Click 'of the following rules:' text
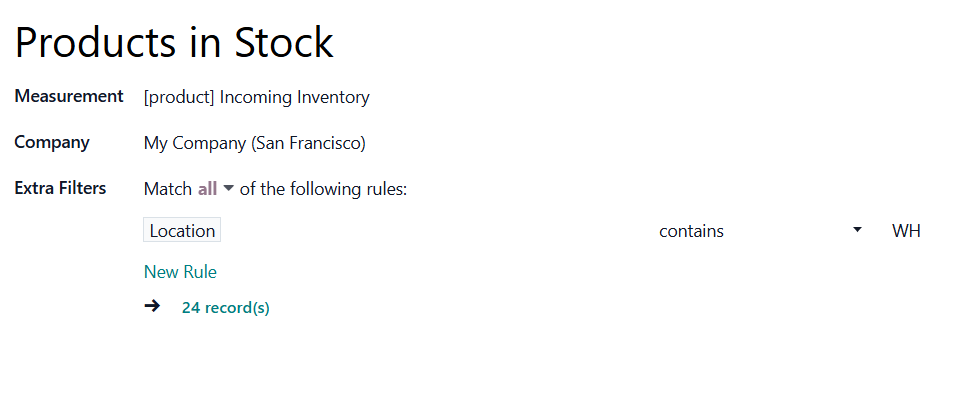979x413 pixels. tap(323, 188)
